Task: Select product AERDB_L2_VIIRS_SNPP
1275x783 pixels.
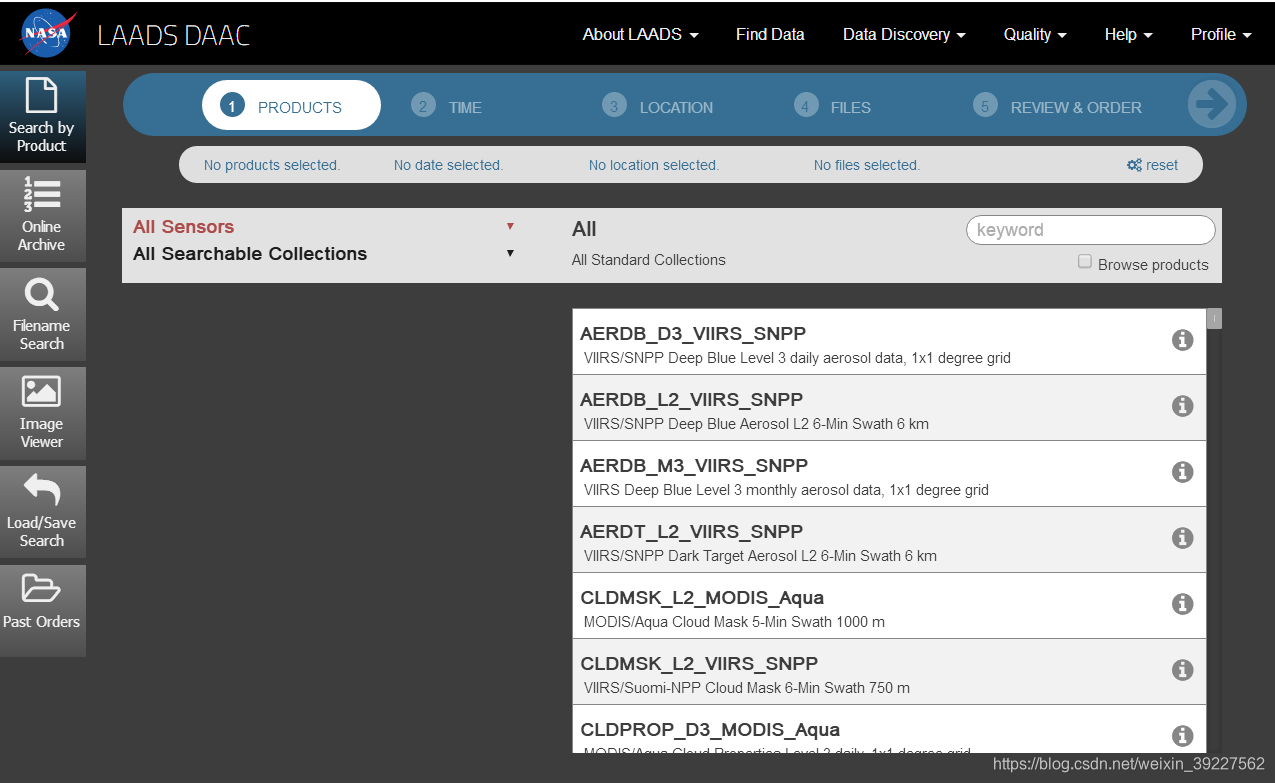Action: (x=889, y=408)
